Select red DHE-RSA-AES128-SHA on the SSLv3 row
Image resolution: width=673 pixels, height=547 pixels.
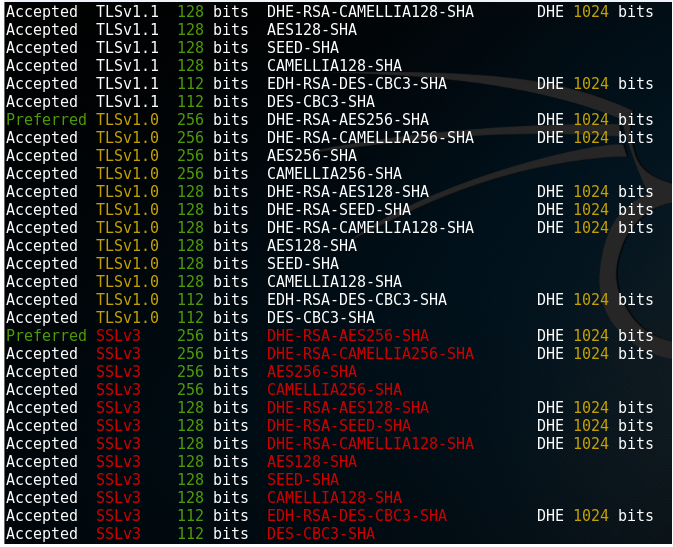coord(348,408)
